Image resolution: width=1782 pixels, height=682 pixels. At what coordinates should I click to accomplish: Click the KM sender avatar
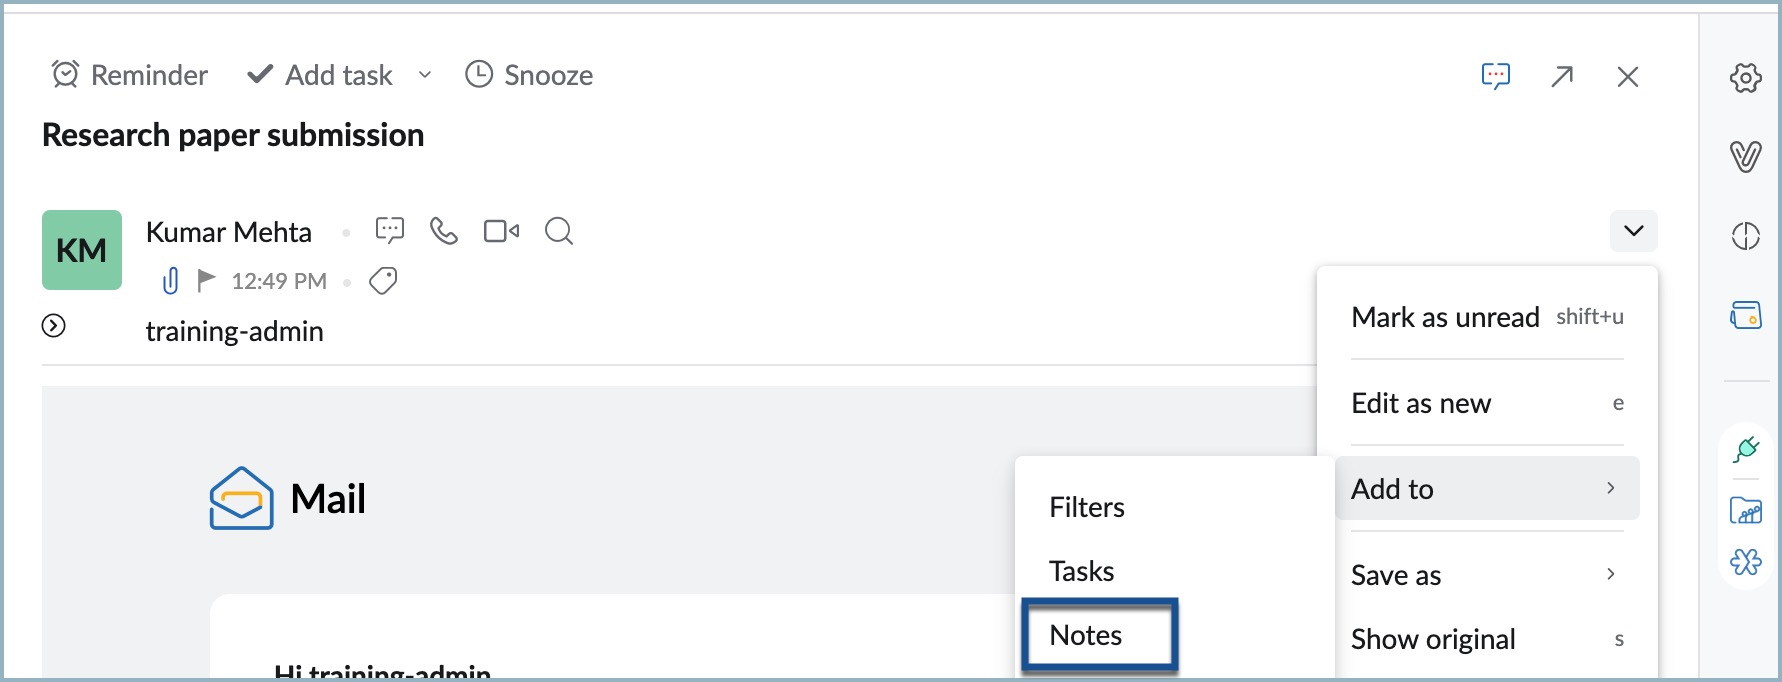82,250
